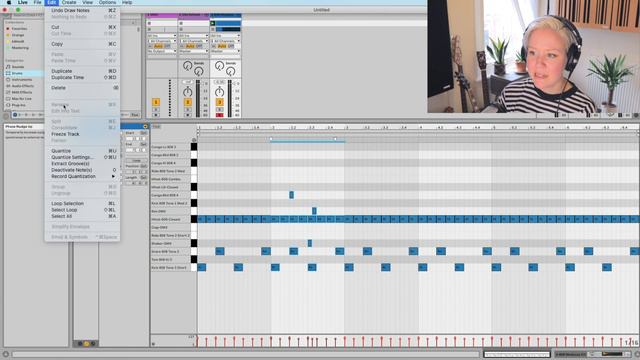This screenshot has height=360, width=640.
Task: Open the Max for Live category icon
Action: tap(8, 99)
